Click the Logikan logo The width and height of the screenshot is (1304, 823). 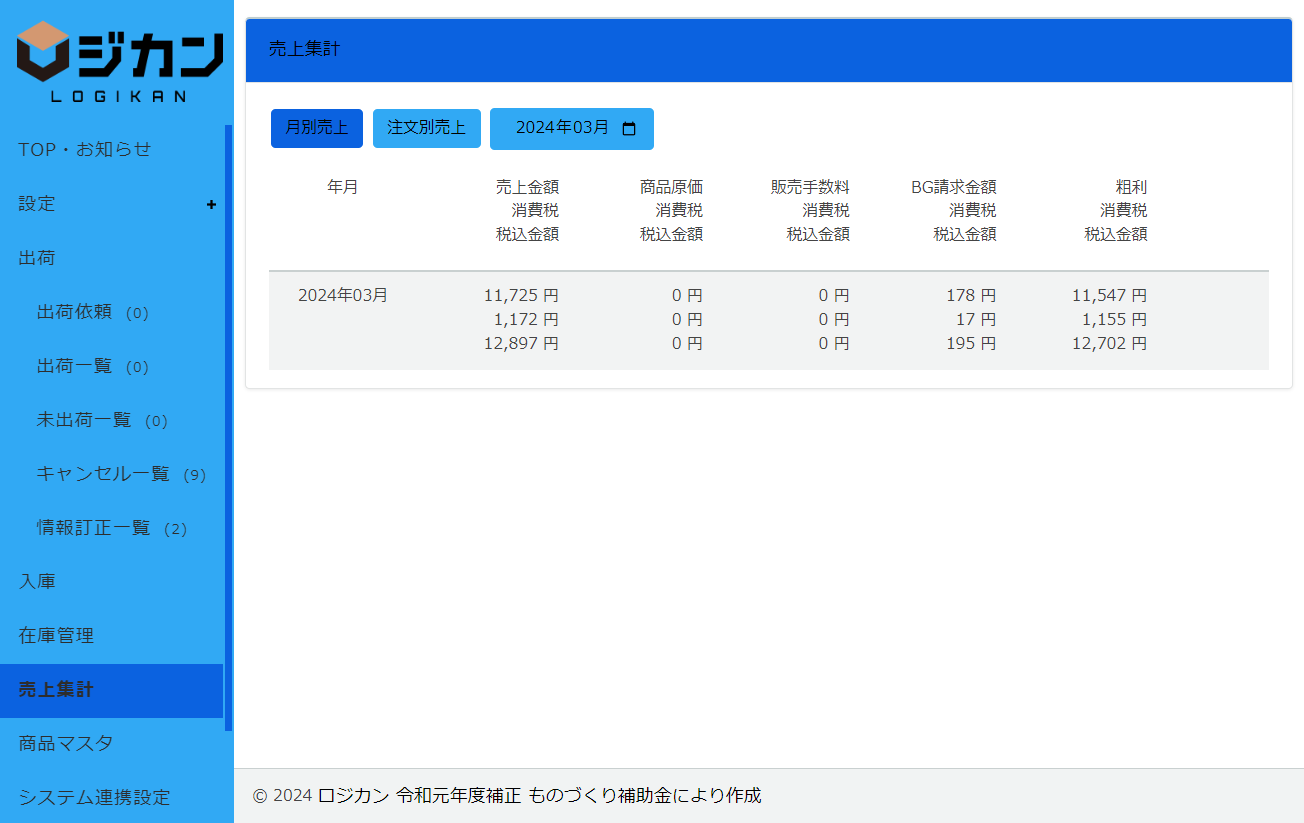pos(118,61)
